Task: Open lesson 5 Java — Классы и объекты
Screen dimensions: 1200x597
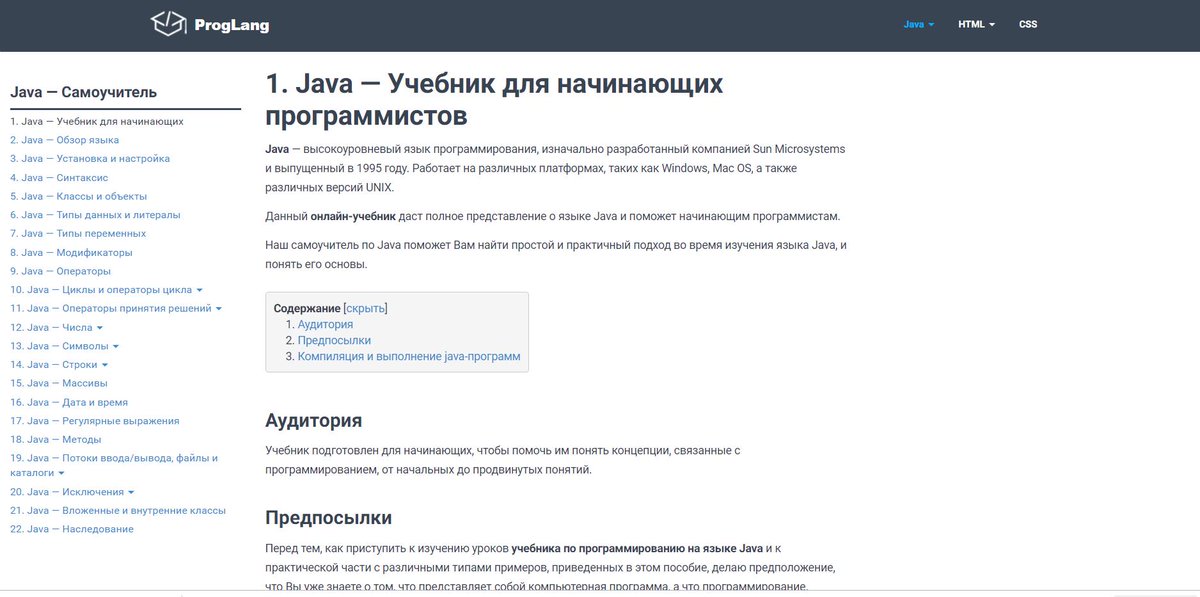Action: coord(78,196)
